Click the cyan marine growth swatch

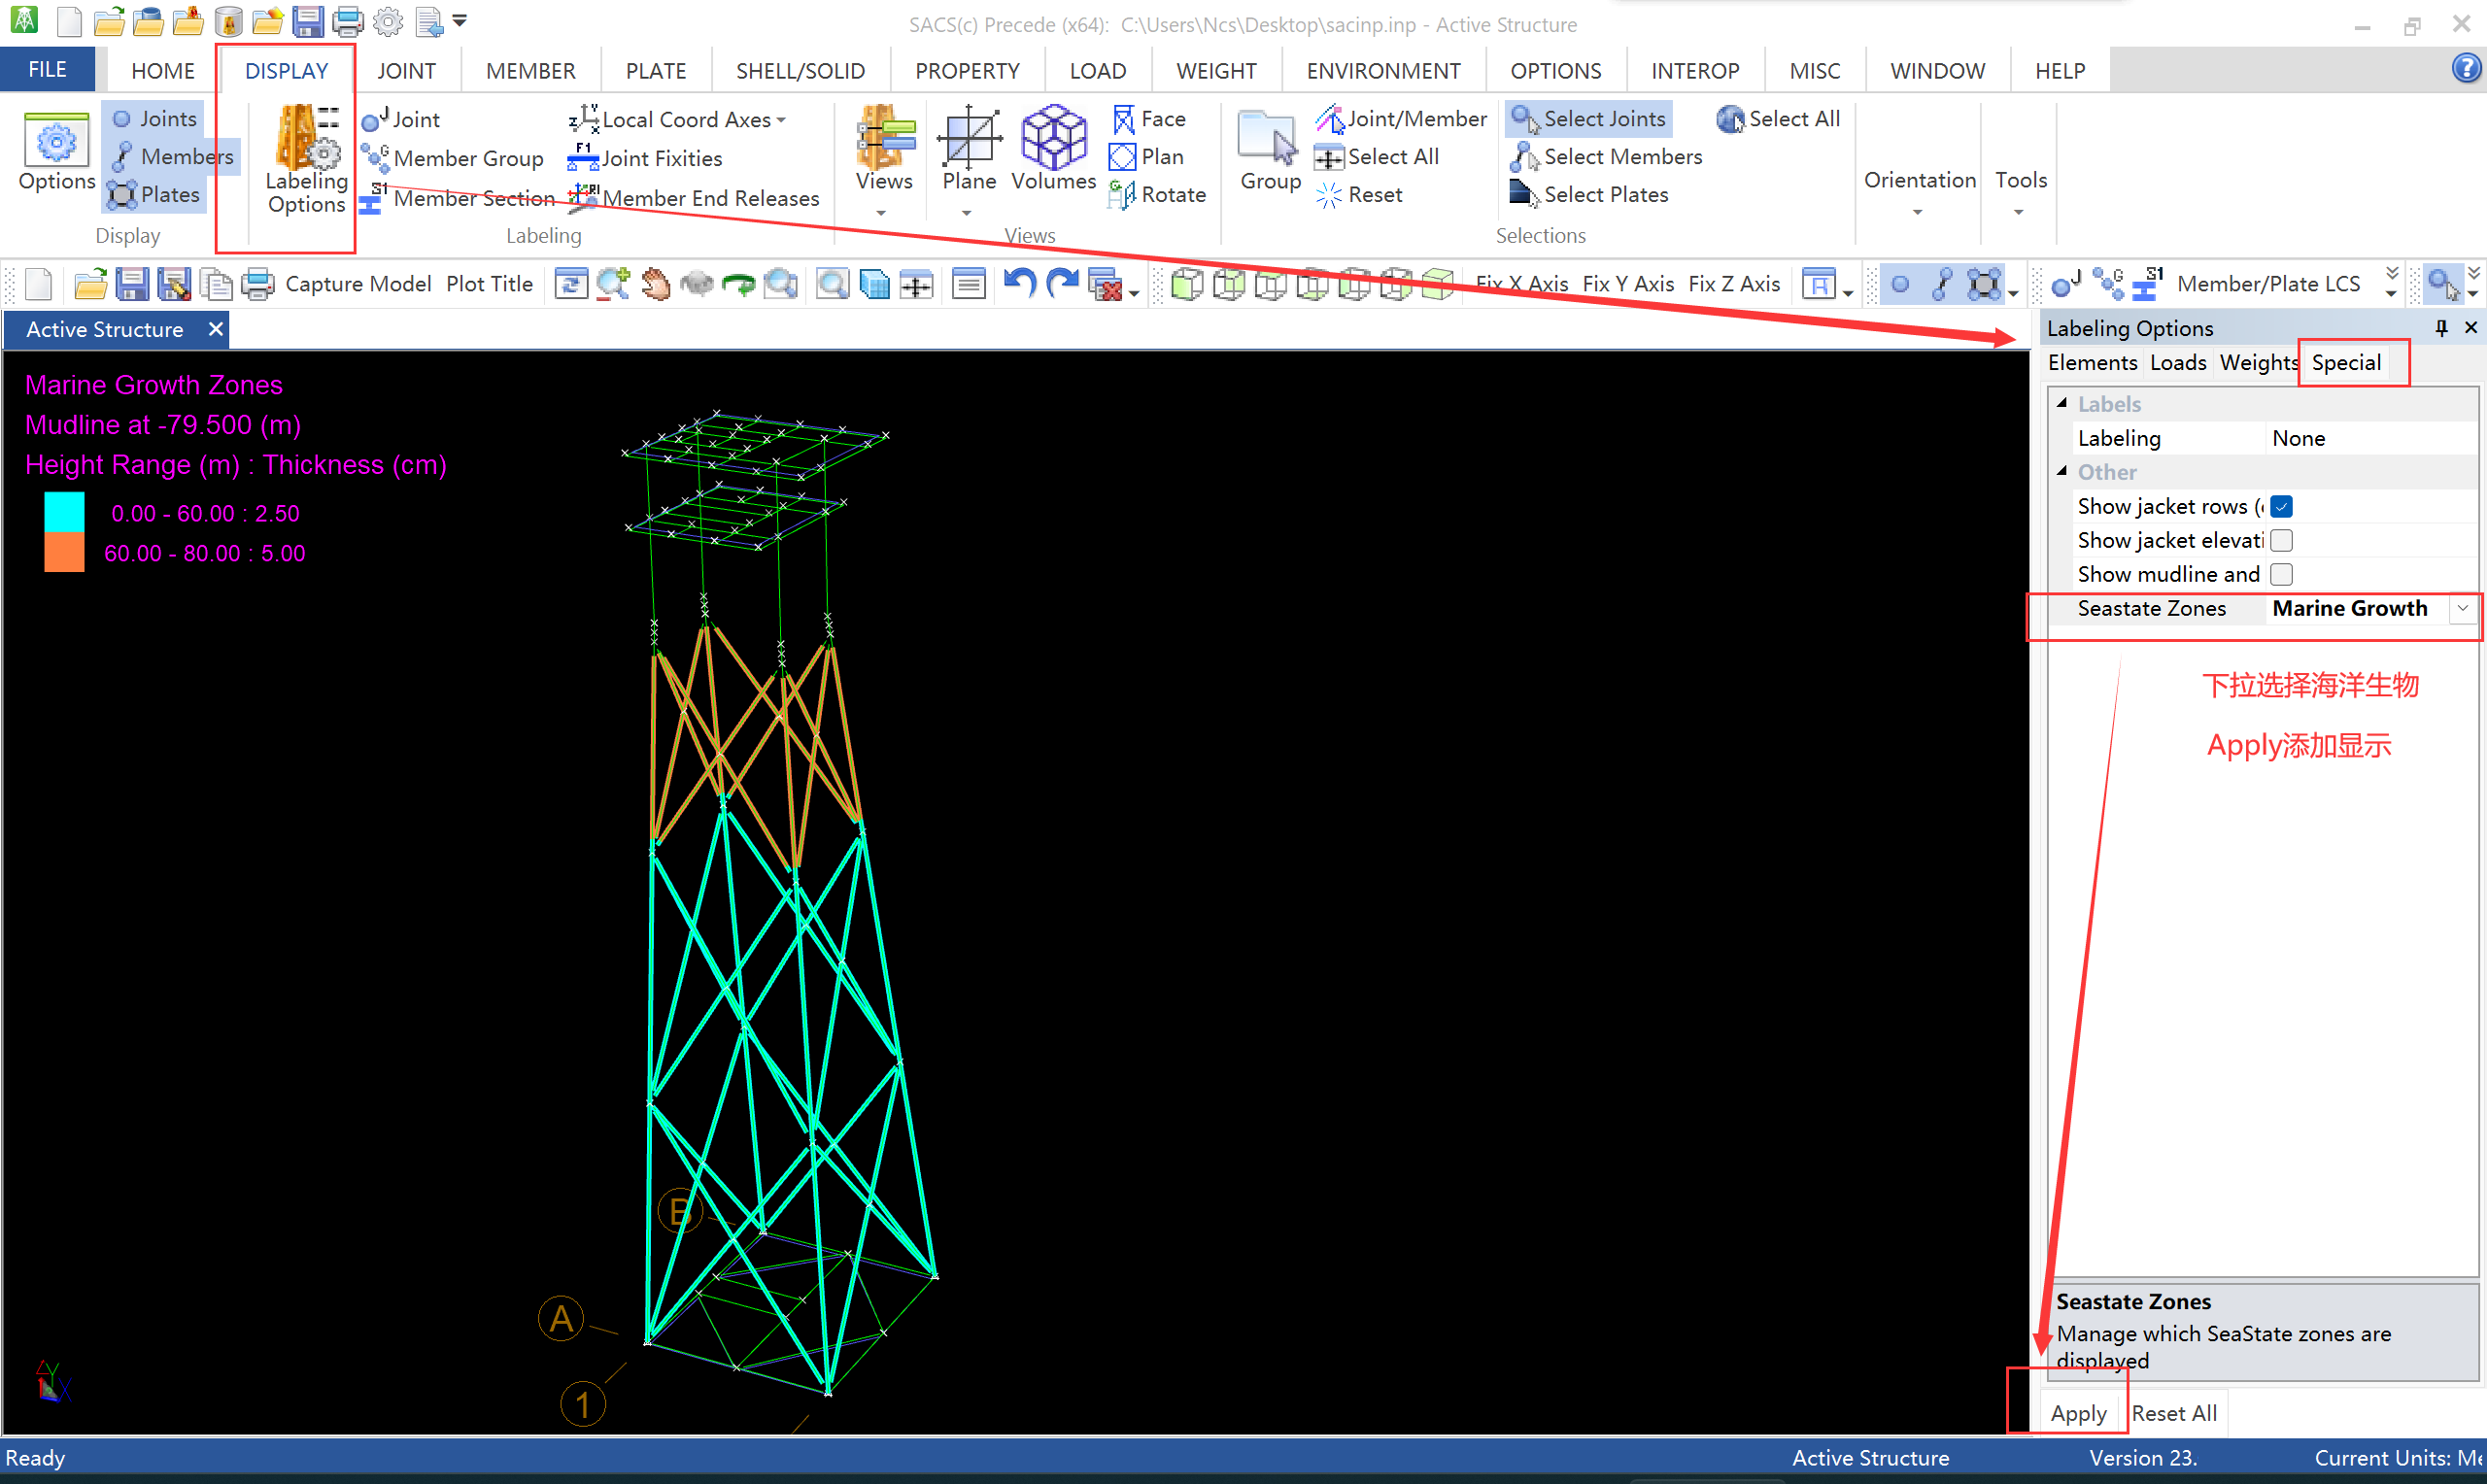point(64,513)
